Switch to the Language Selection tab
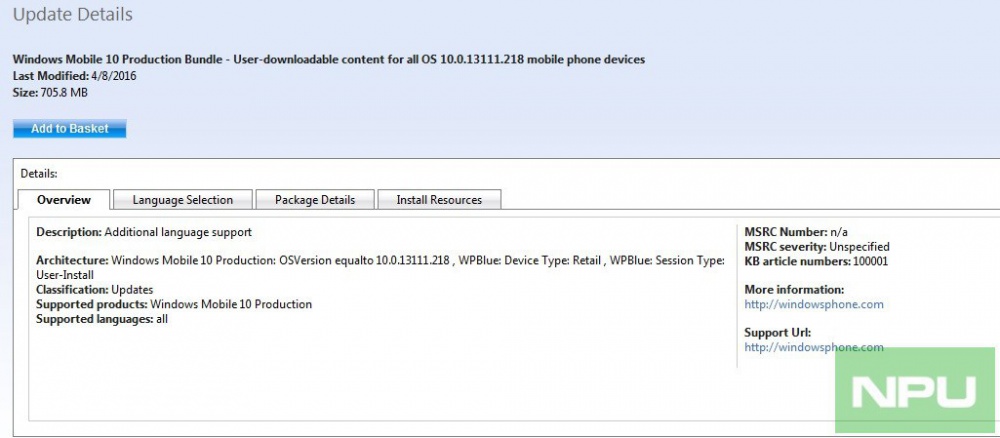1000x438 pixels. (x=182, y=200)
